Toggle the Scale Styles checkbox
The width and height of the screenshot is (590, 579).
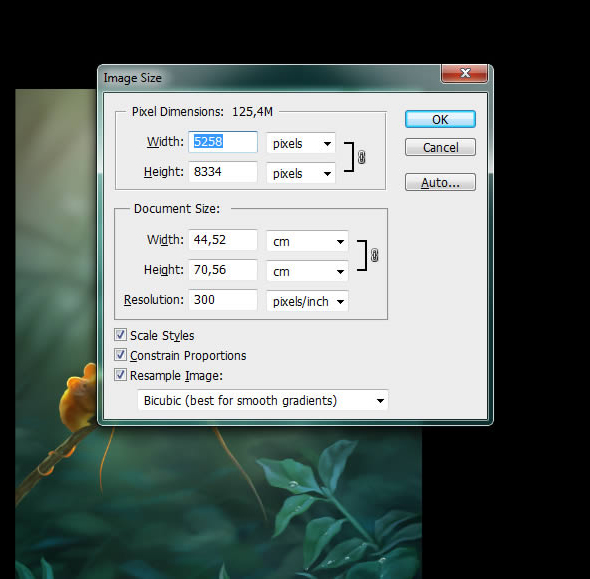point(120,335)
